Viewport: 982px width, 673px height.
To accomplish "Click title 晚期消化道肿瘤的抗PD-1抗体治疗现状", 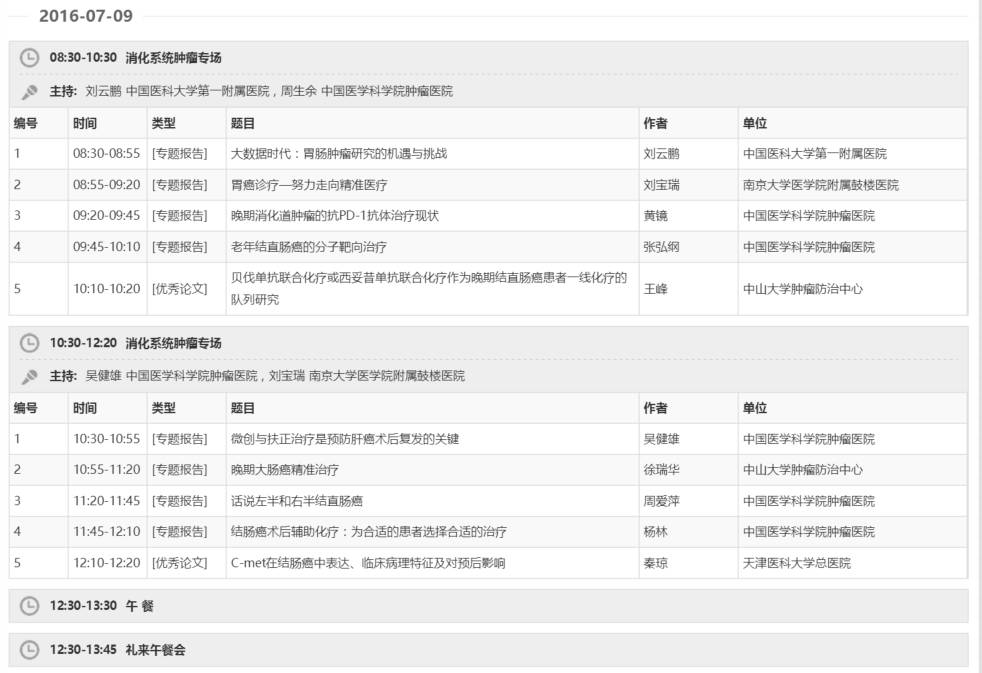I will [334, 215].
